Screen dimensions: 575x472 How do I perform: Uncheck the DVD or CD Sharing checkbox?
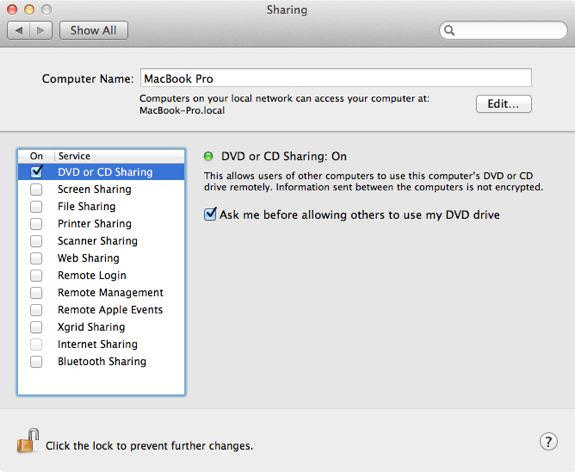(x=36, y=171)
